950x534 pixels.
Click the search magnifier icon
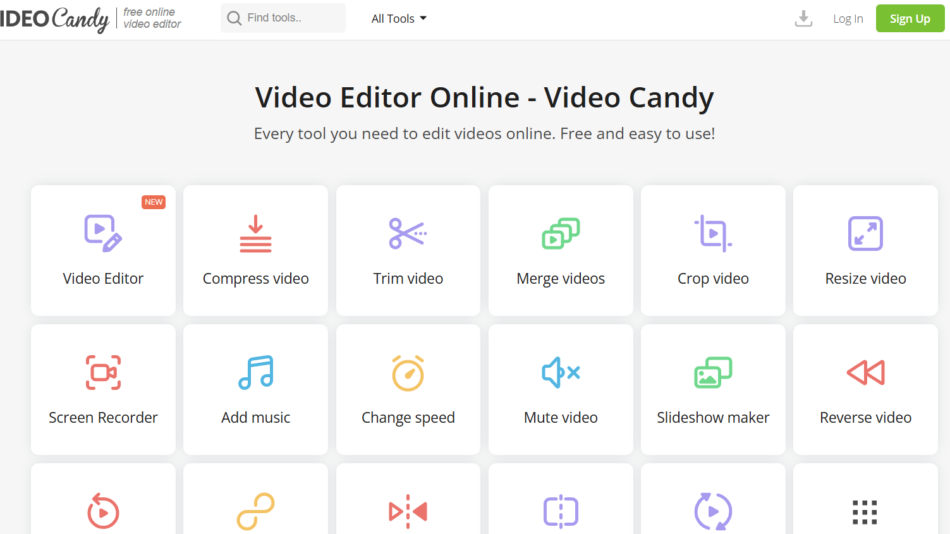(x=234, y=18)
